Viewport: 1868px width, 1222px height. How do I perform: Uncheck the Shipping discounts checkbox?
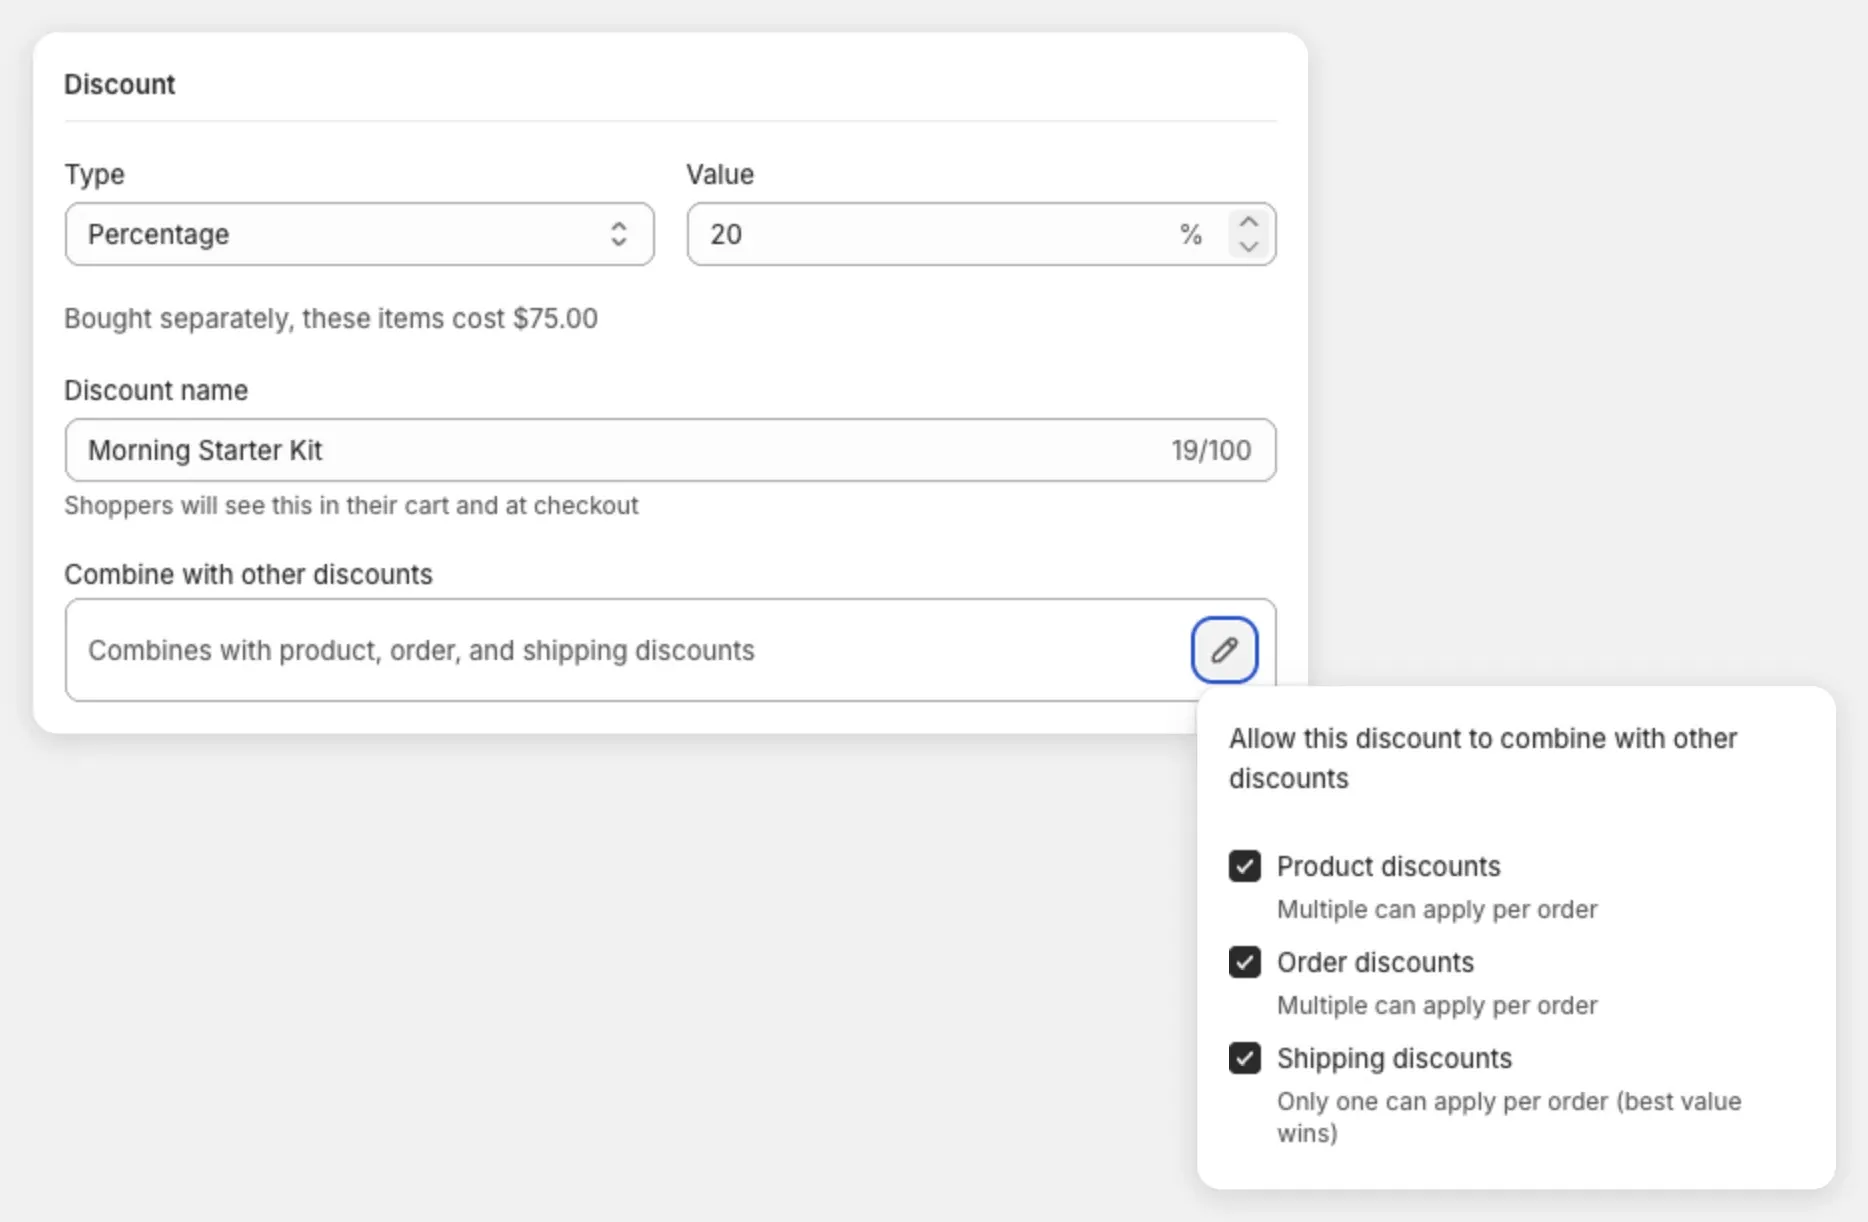click(x=1245, y=1058)
